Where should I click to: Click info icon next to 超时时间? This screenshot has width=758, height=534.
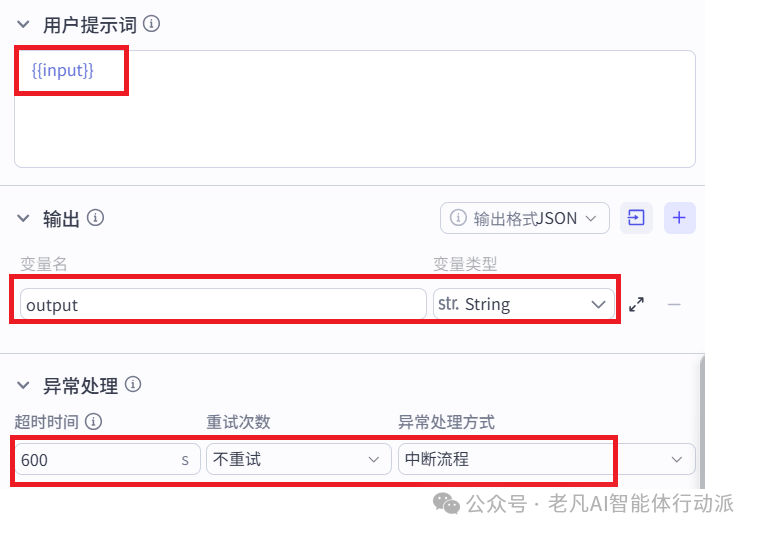point(93,421)
